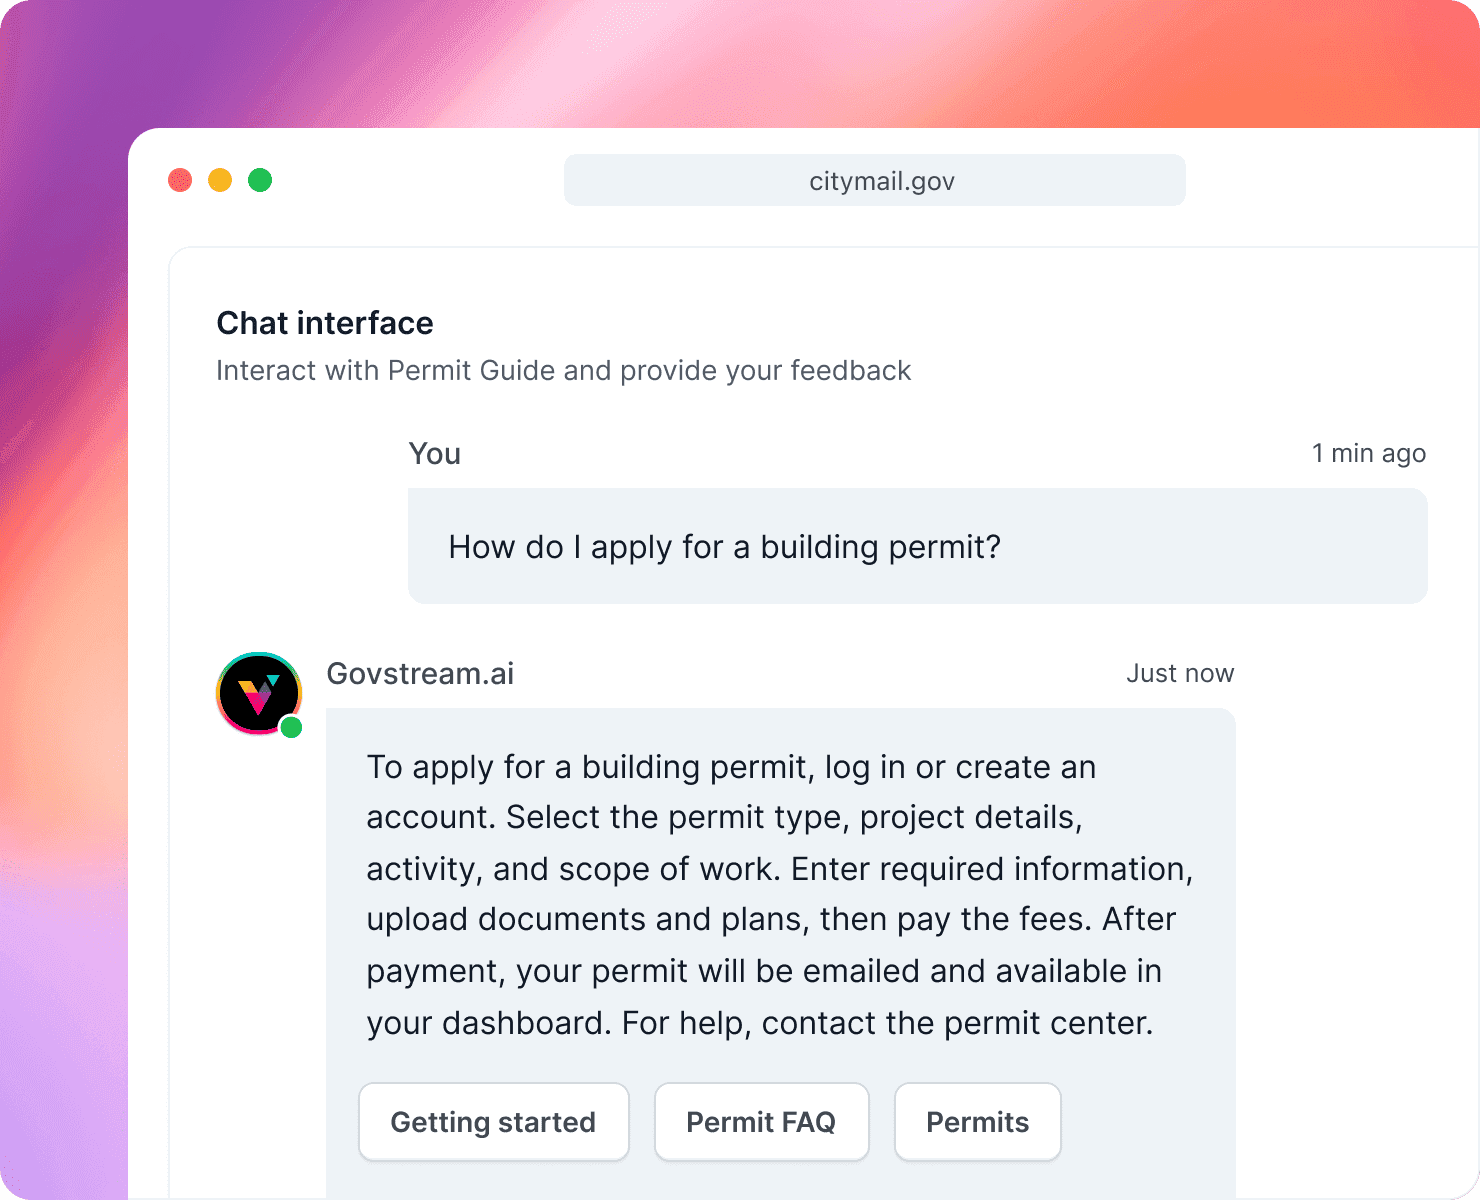Click the You sender label

(434, 453)
